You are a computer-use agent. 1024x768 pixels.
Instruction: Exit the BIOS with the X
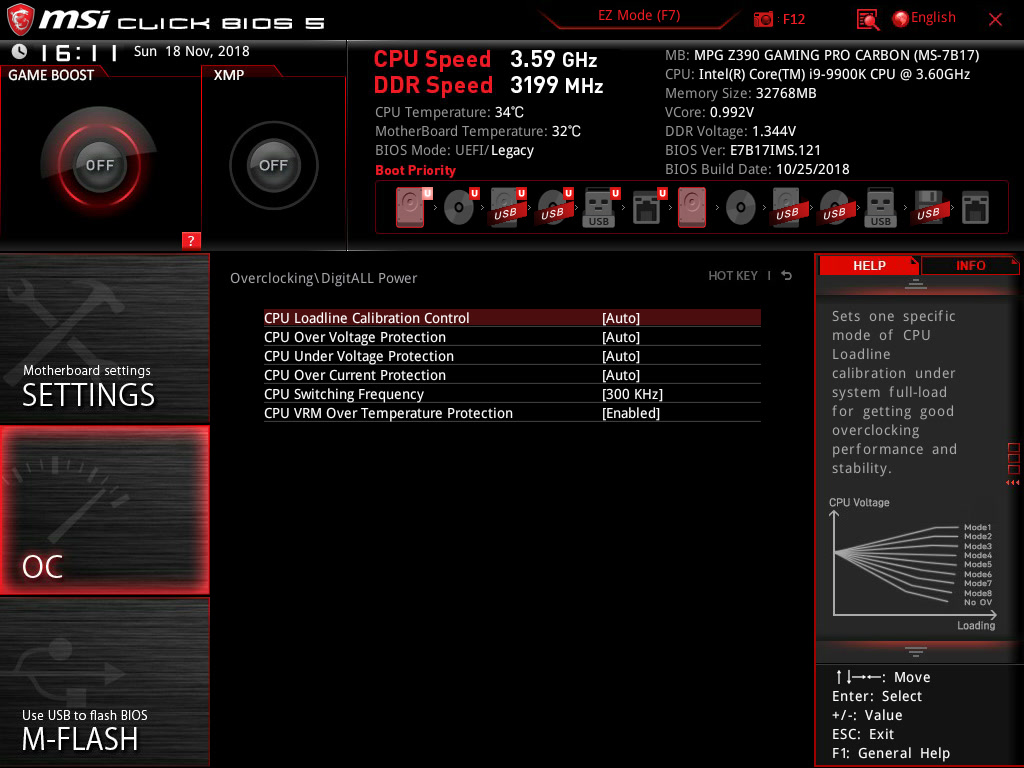(995, 20)
